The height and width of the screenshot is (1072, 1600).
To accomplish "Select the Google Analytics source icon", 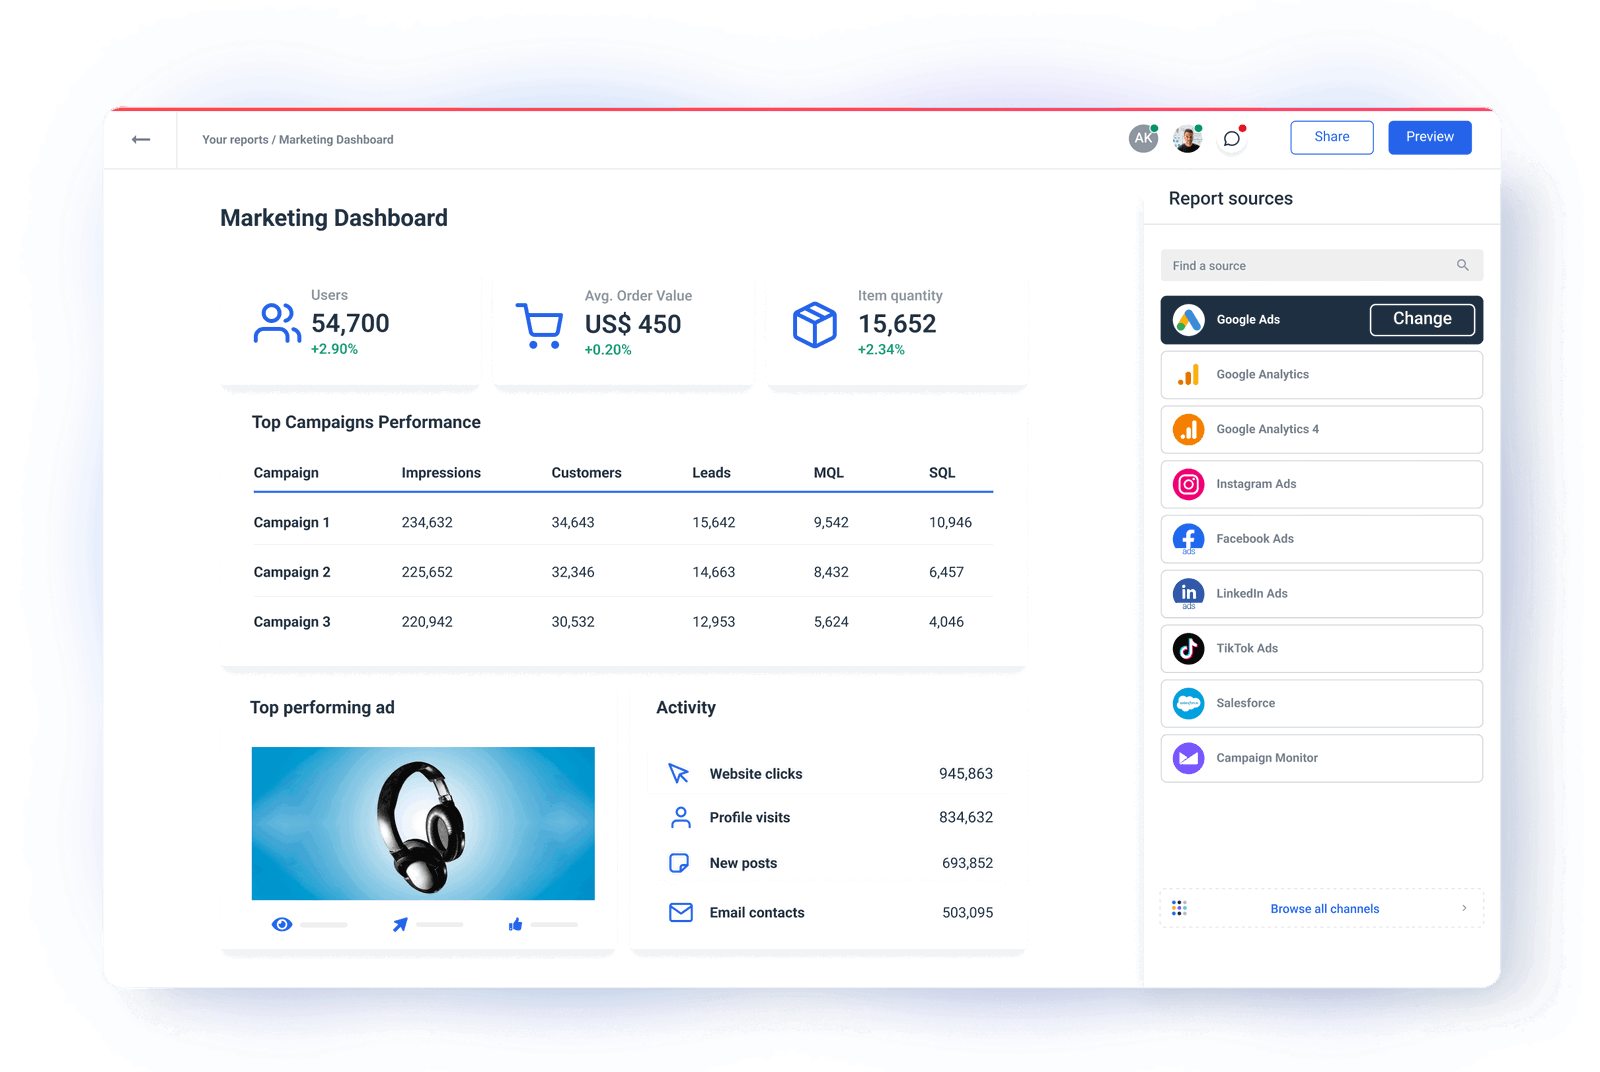I will (x=1188, y=374).
